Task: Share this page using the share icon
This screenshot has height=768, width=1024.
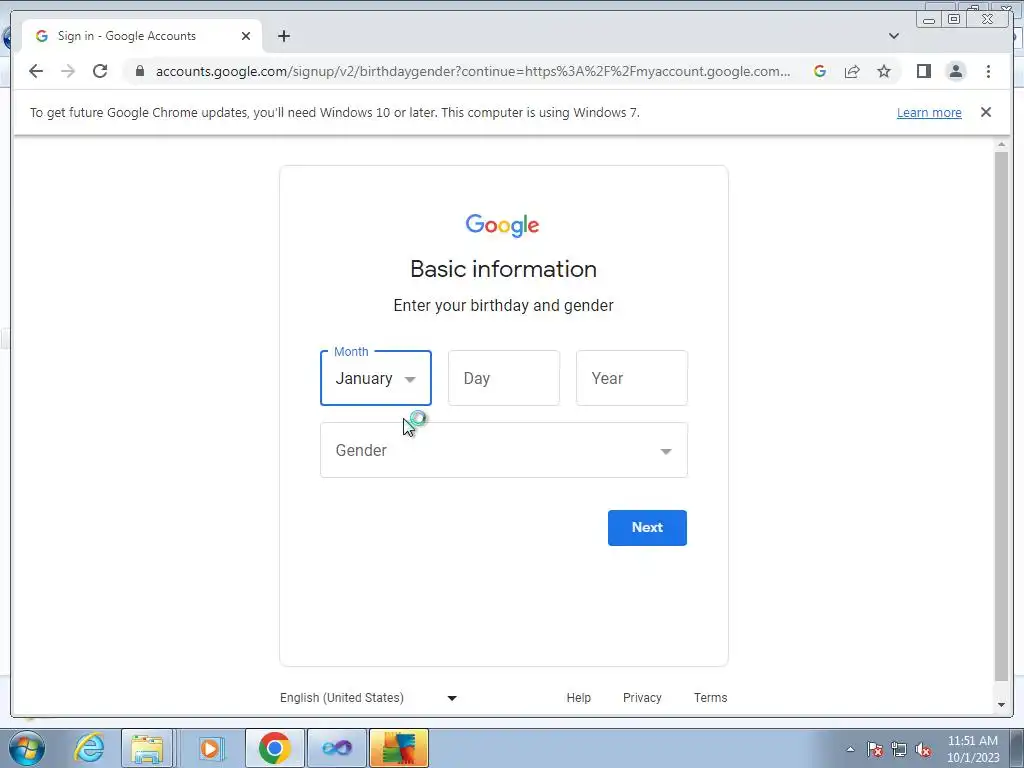Action: coord(852,71)
